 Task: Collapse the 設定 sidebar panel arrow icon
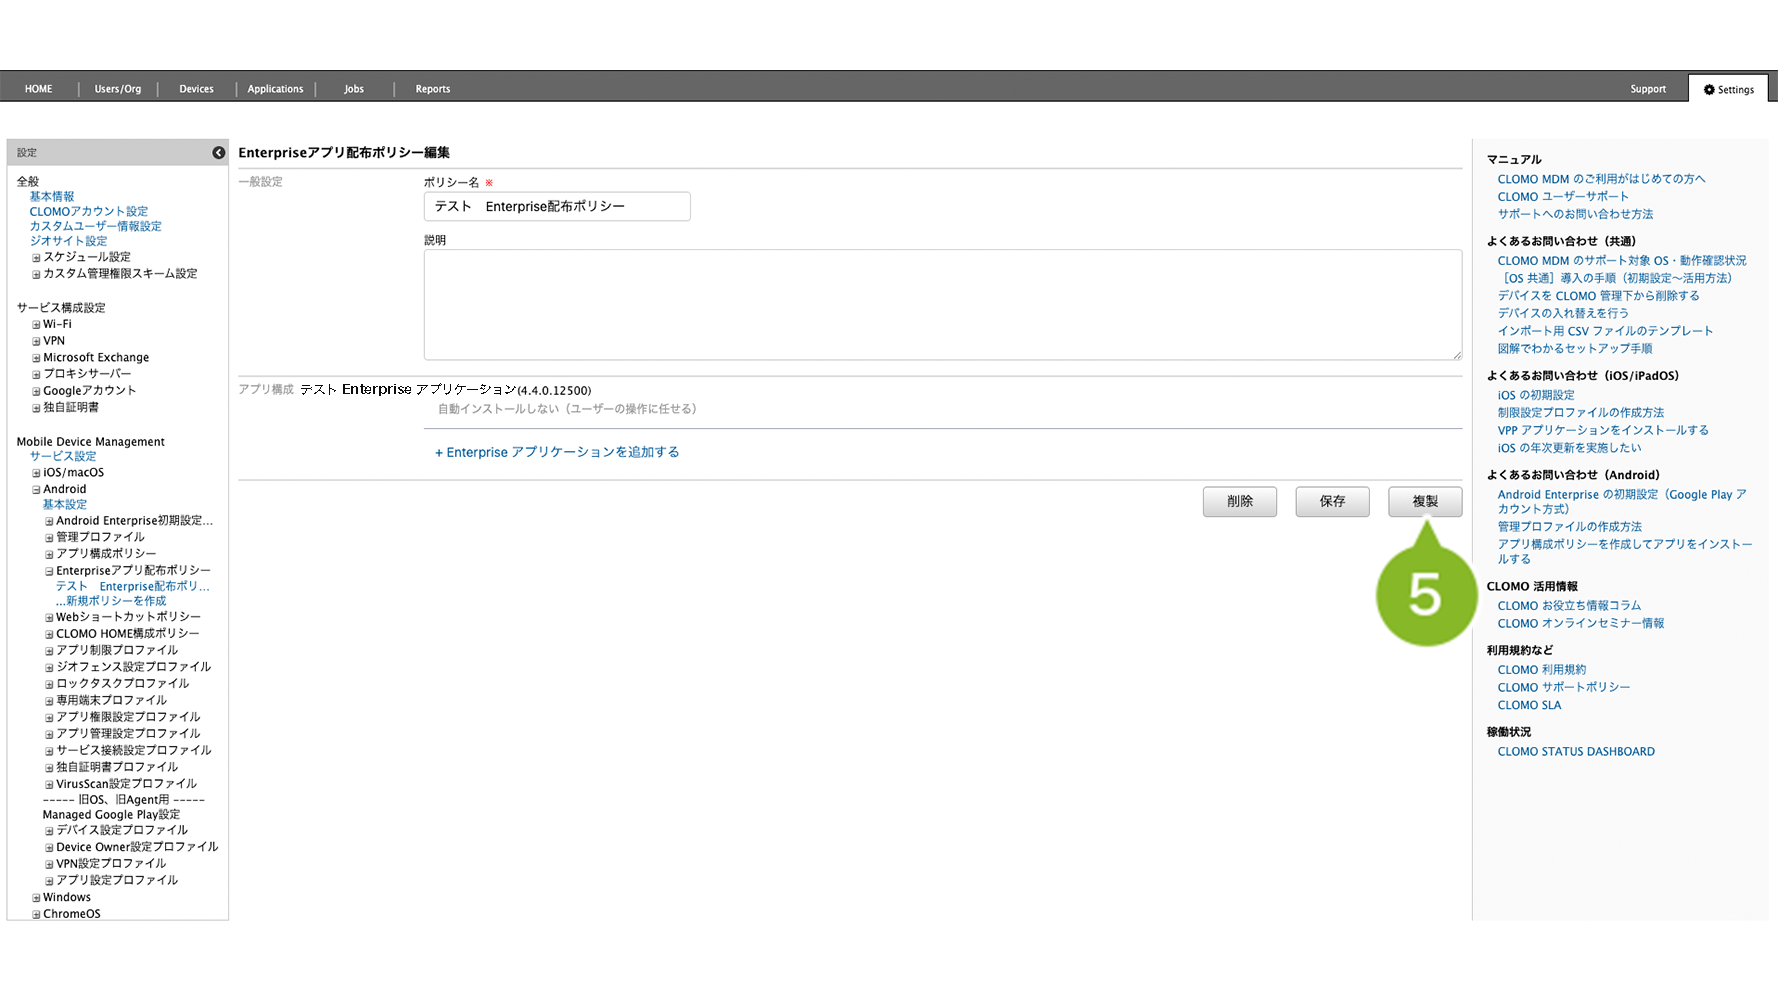coord(218,153)
